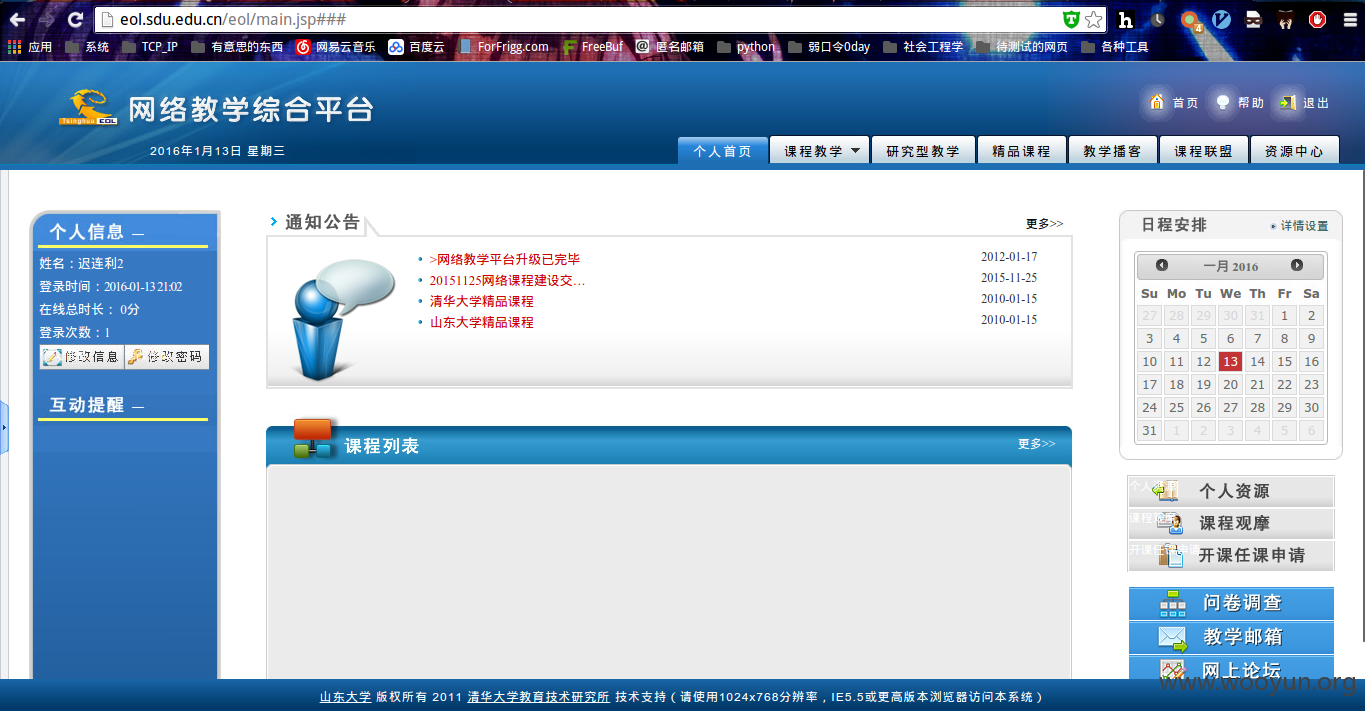Open the Chrome hamburger menu

1348,19
